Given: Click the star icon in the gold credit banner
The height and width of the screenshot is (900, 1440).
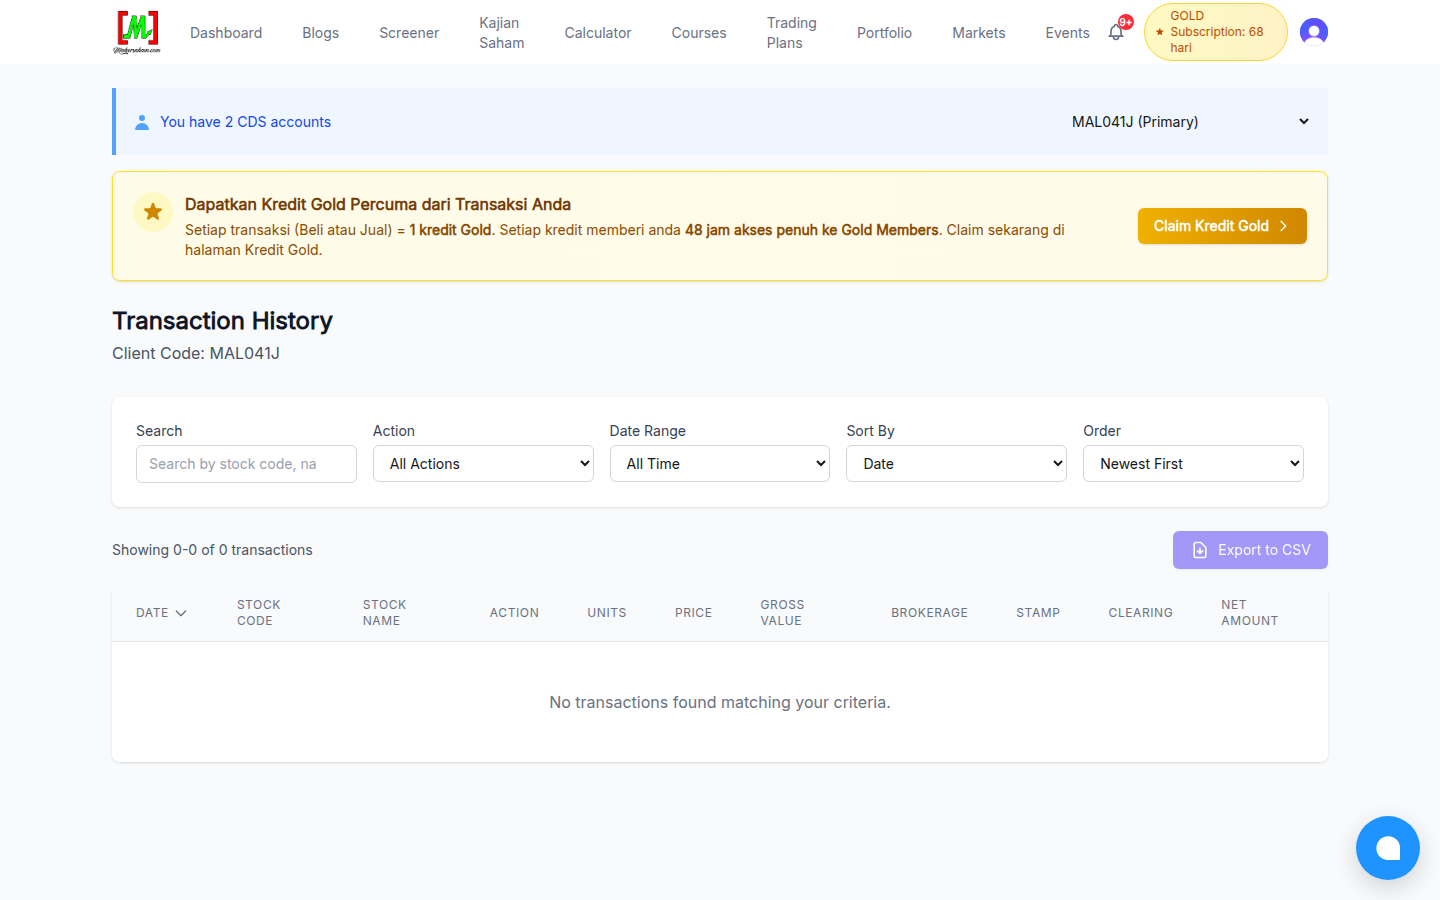Looking at the screenshot, I should pyautogui.click(x=153, y=212).
